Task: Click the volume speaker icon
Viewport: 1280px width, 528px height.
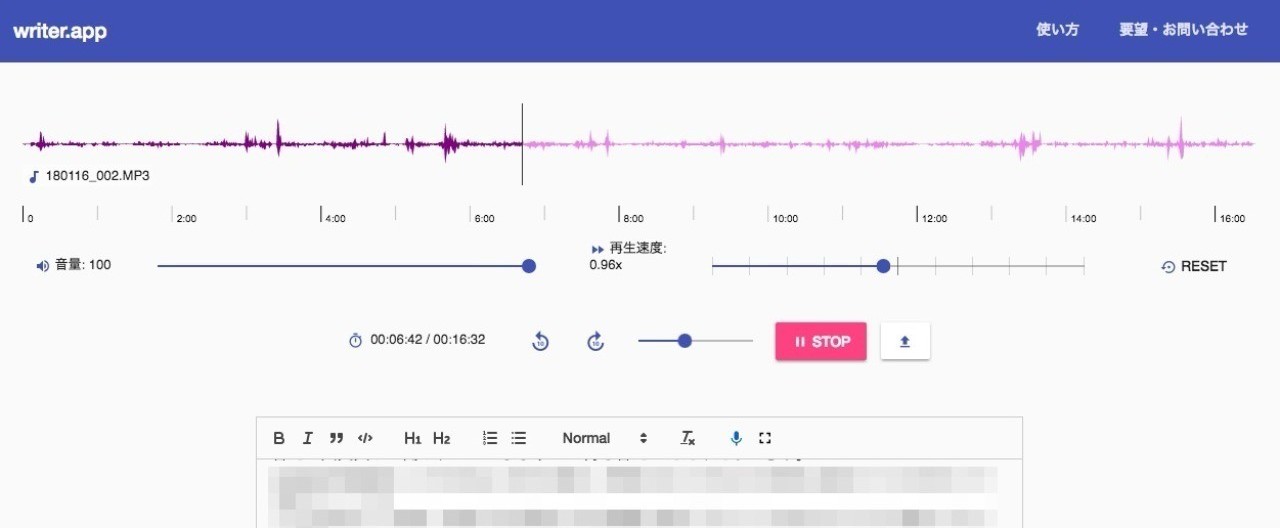Action: tap(42, 266)
